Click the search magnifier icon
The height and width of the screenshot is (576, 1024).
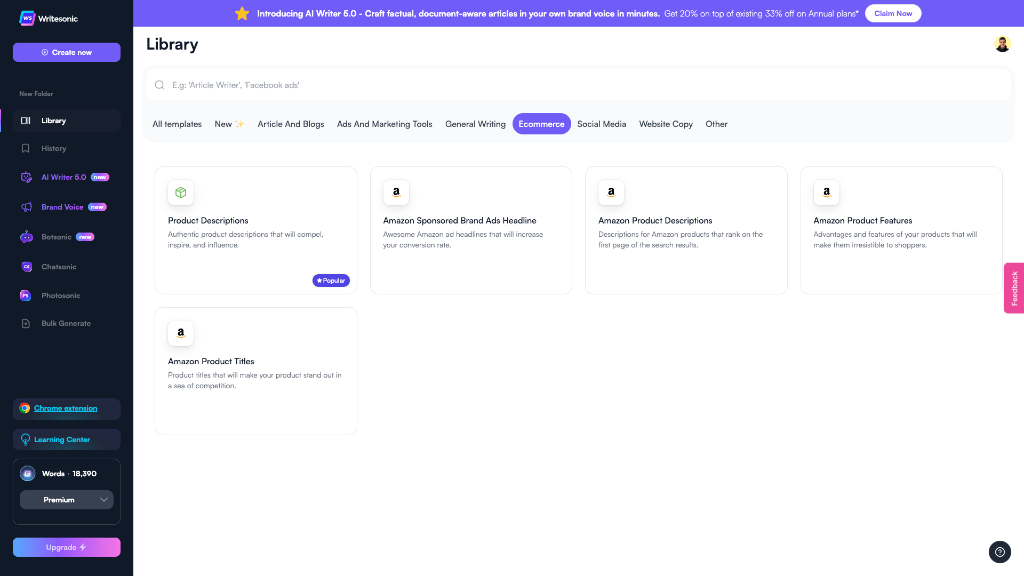[159, 85]
